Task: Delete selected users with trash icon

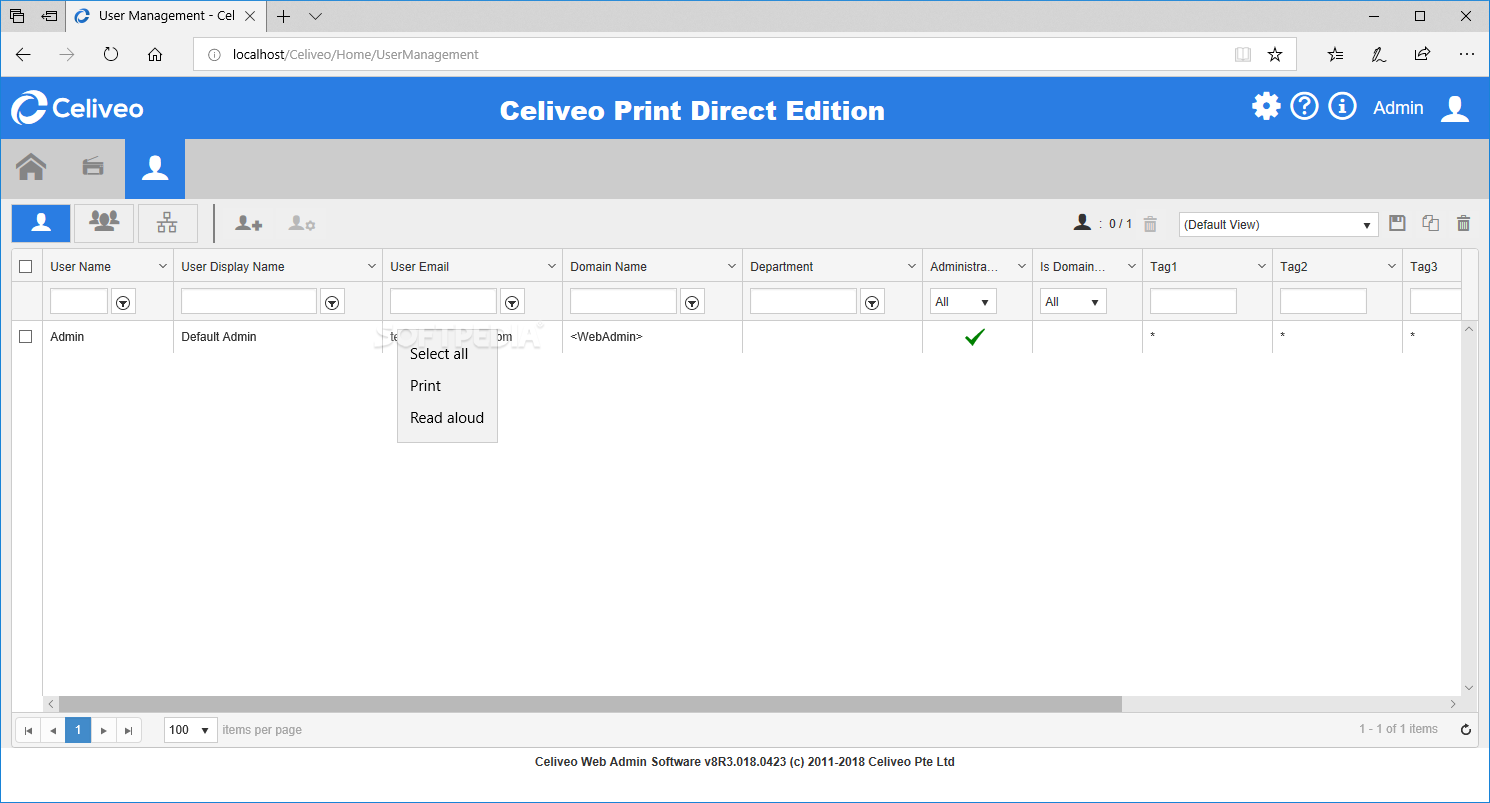Action: [1150, 224]
